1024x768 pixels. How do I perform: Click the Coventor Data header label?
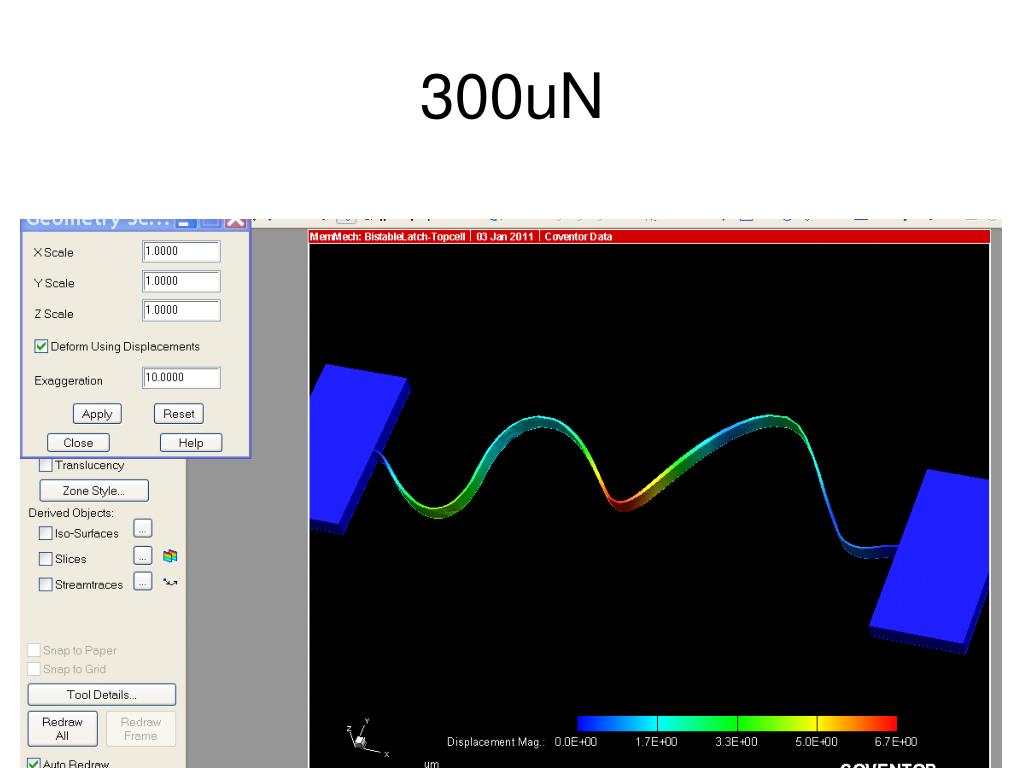(x=578, y=236)
